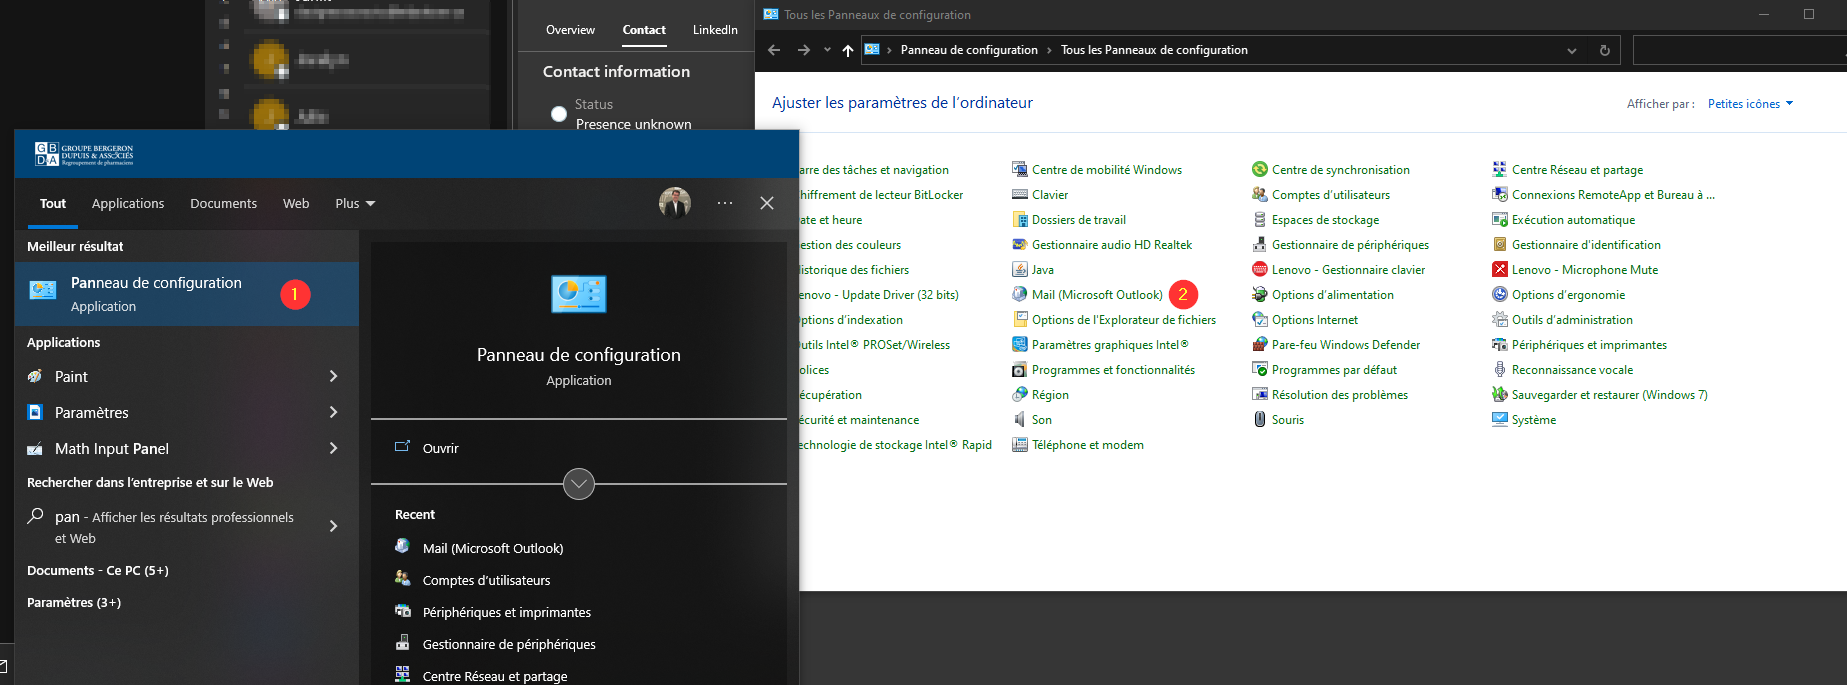Open recent locations dropdown in Explorer navigation
Image resolution: width=1847 pixels, height=685 pixels.
(x=827, y=50)
